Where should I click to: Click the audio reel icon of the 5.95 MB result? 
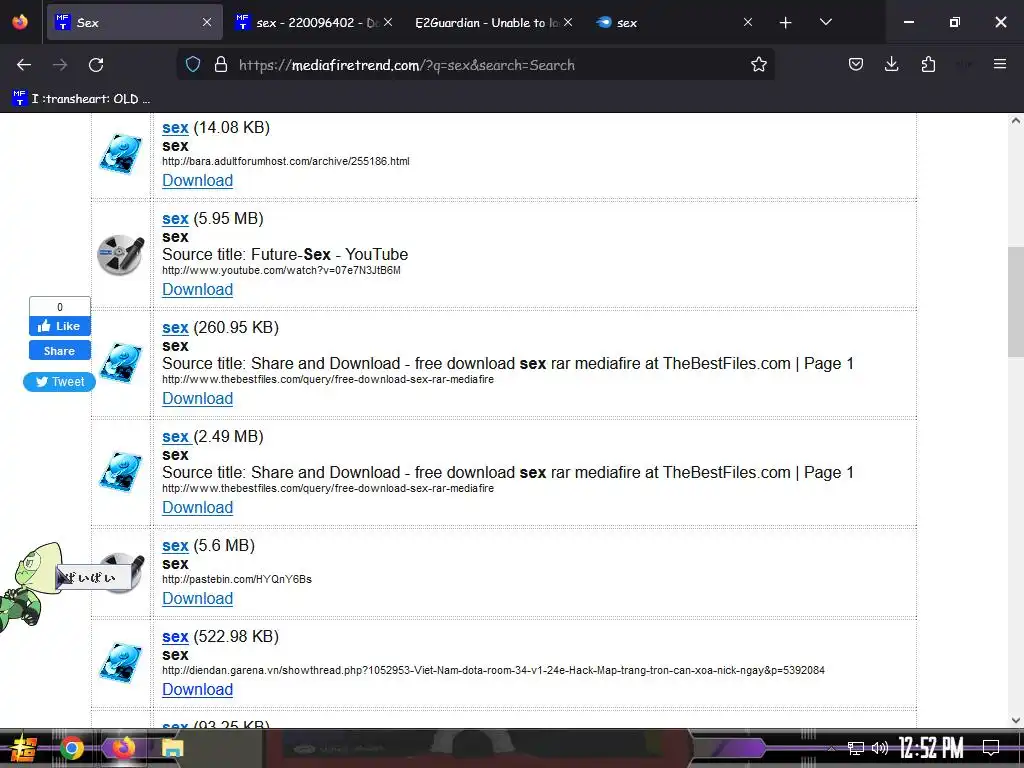tap(121, 254)
